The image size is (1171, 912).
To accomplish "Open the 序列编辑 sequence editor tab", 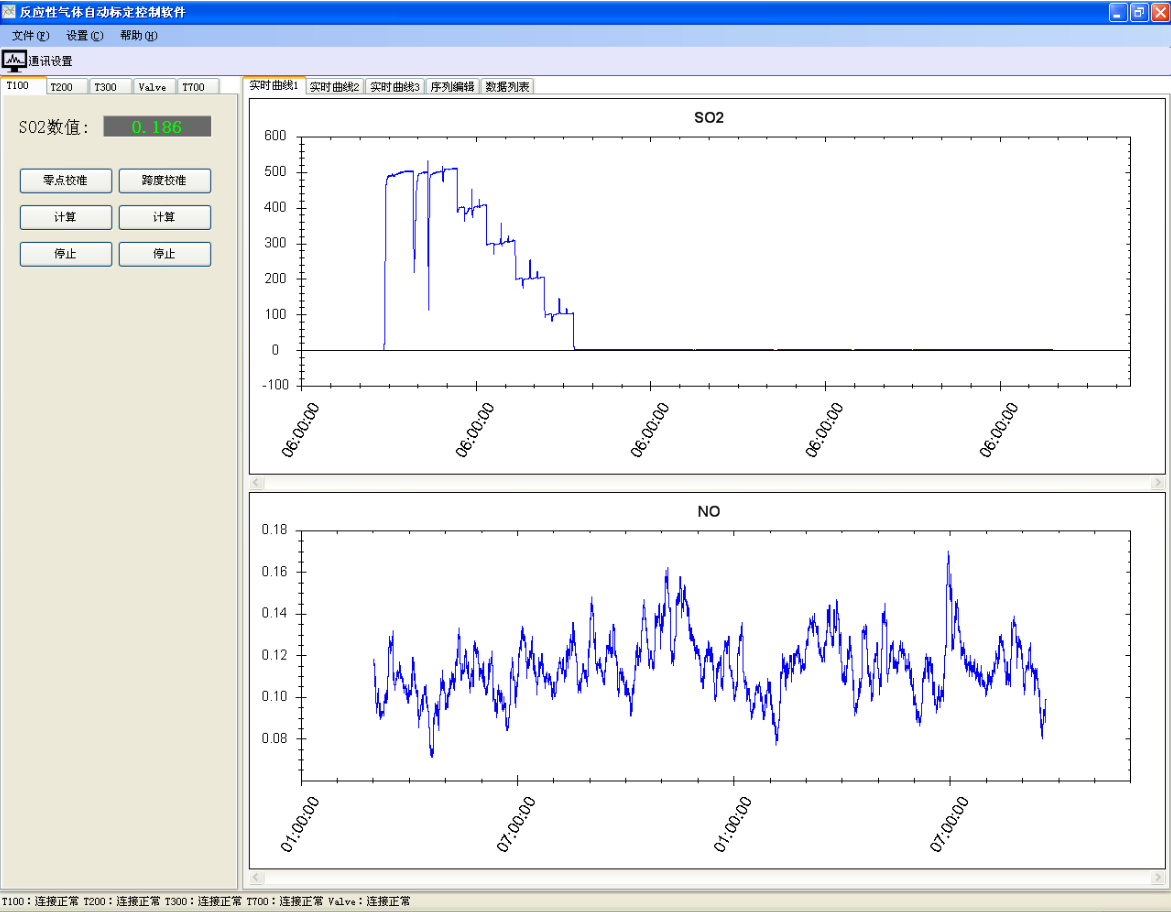I will click(452, 87).
